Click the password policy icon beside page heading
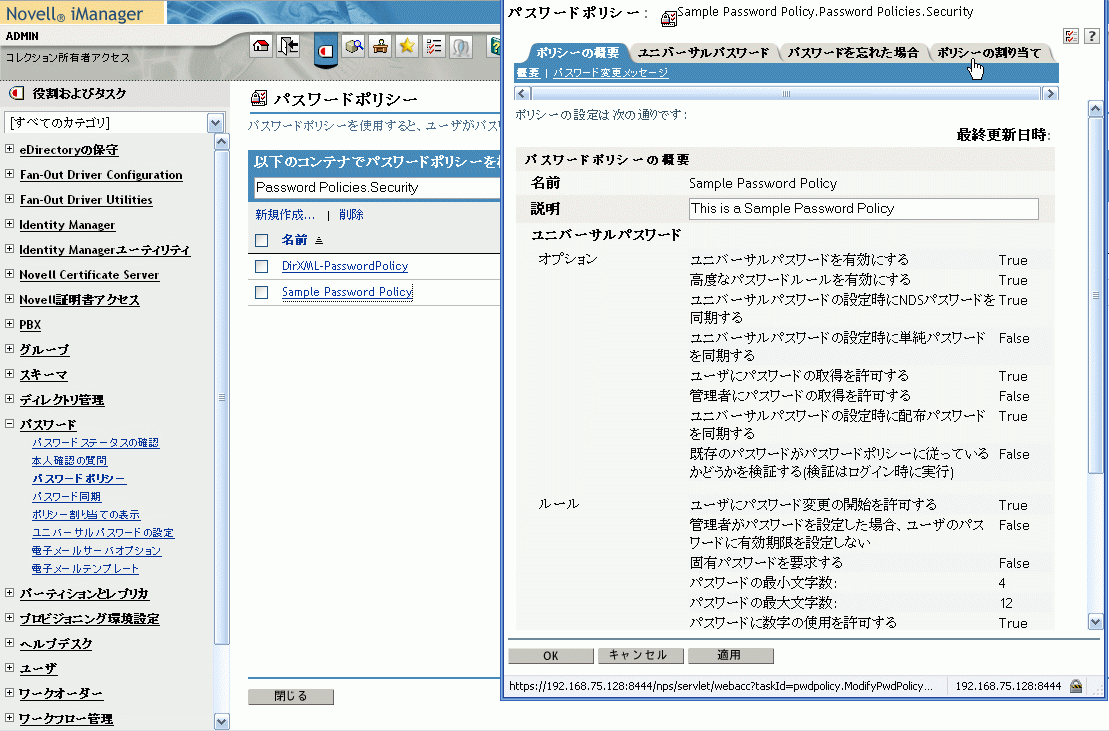Viewport: 1109px width, 731px height. click(x=259, y=98)
